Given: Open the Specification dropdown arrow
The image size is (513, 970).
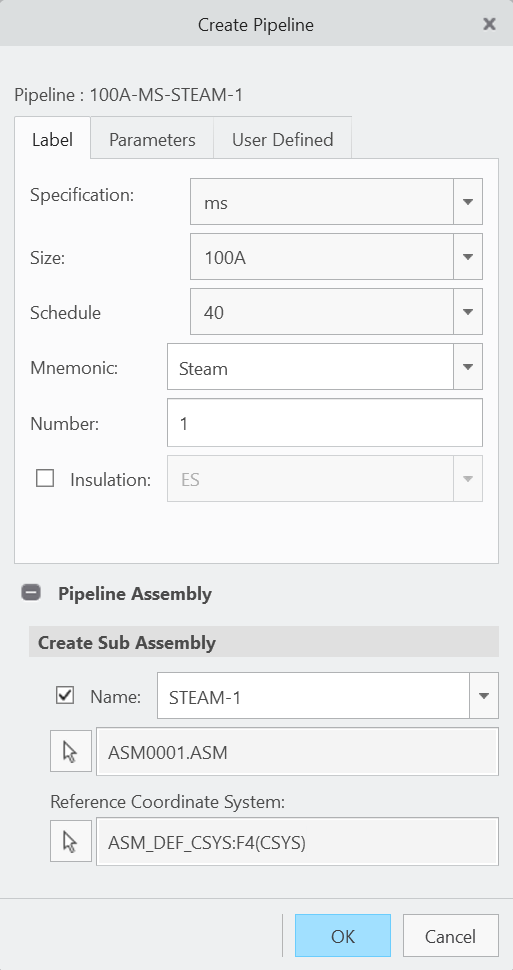Looking at the screenshot, I should coord(468,202).
